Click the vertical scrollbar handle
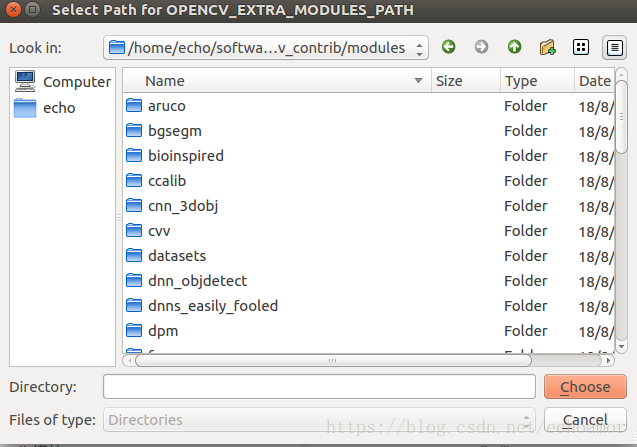Viewport: 637px width, 447px height. point(621,117)
